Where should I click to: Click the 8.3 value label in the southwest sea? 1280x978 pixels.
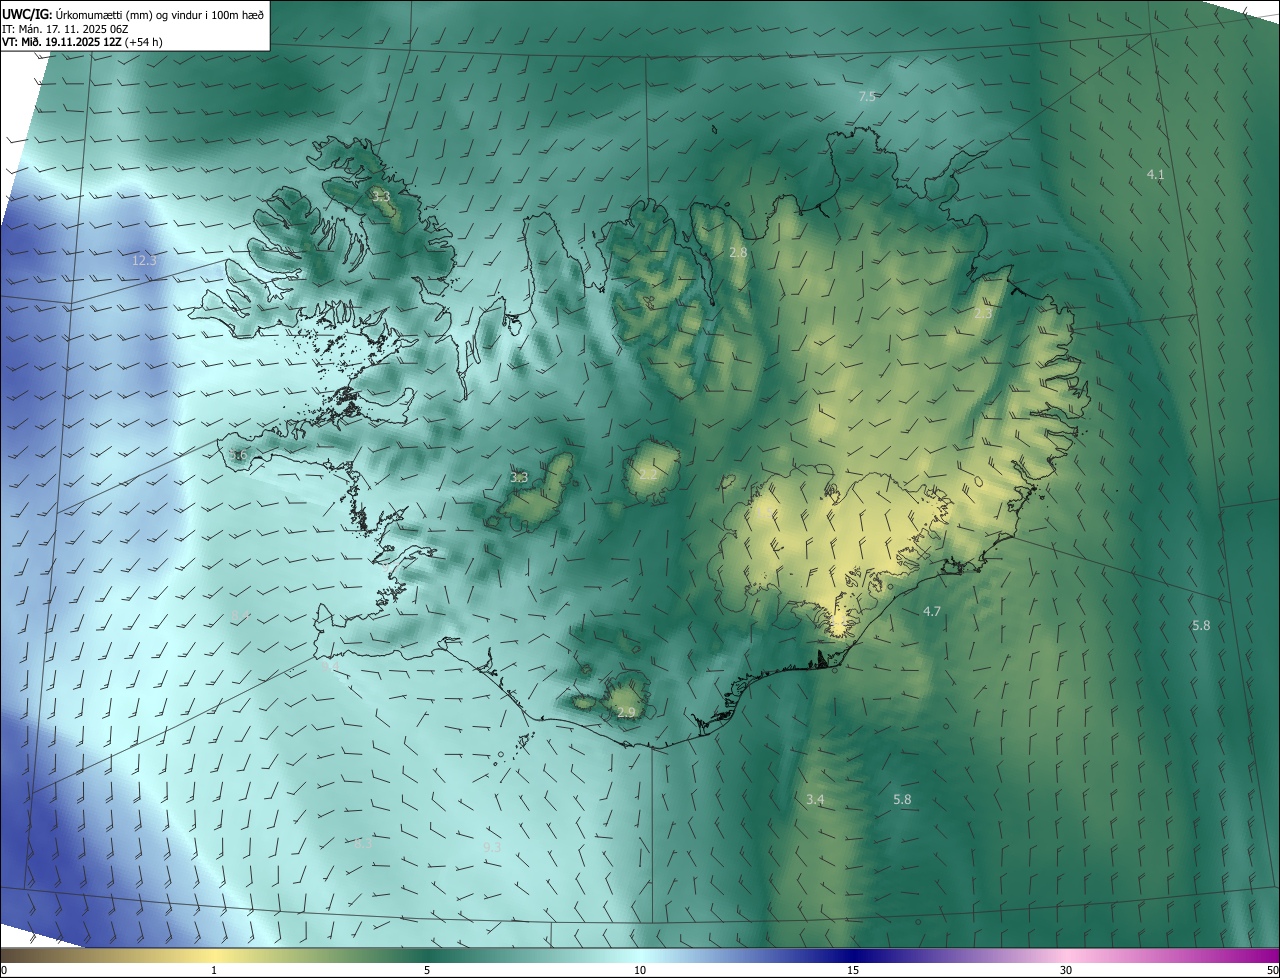pos(363,843)
